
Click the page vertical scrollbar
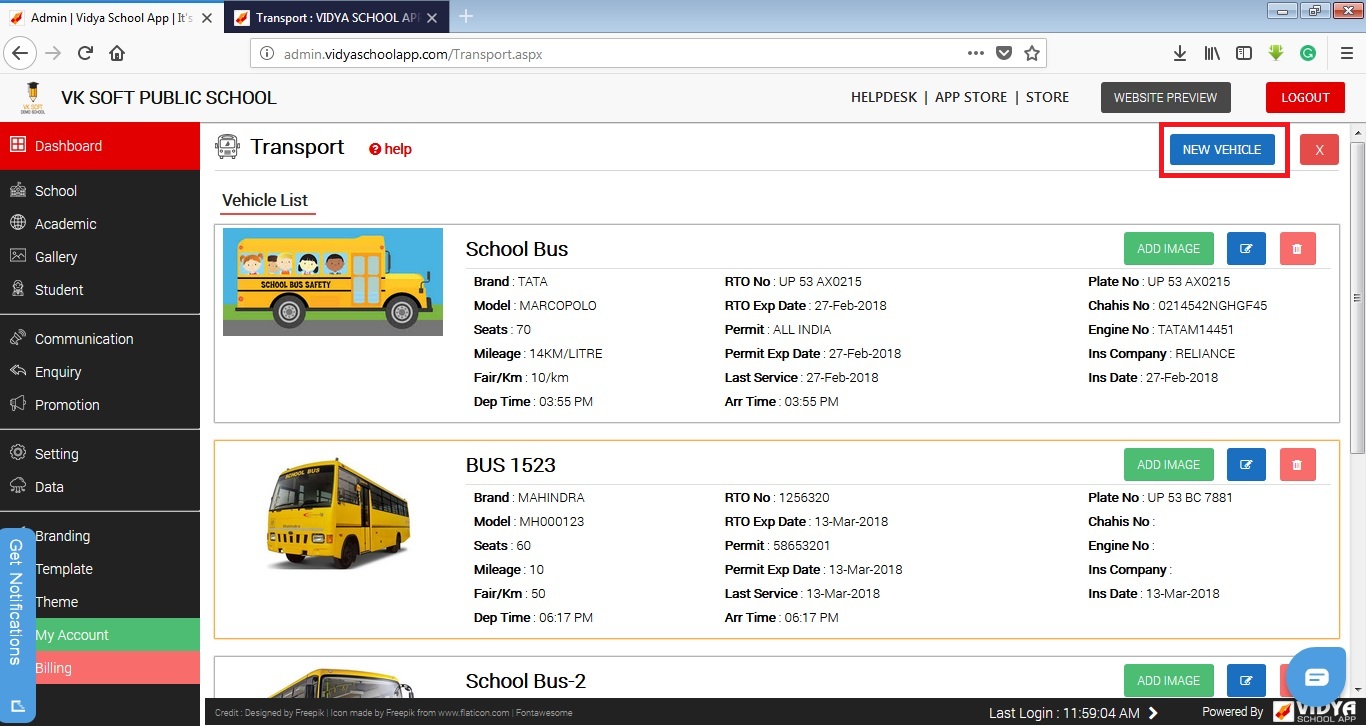(1357, 300)
